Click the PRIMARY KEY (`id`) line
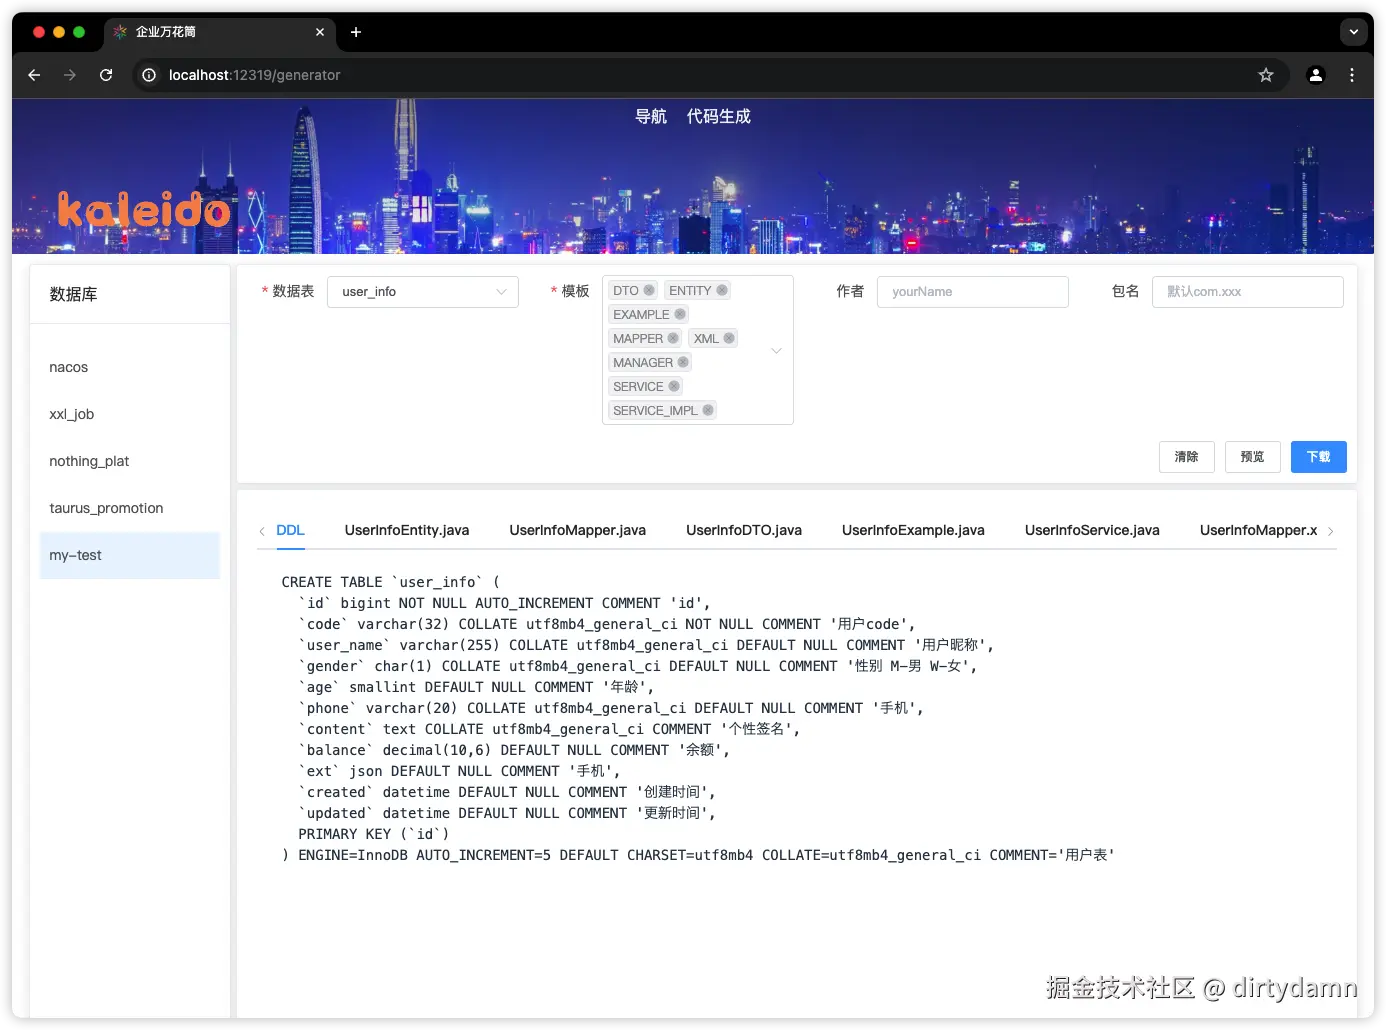Screen dimensions: 1386x1030 374,834
